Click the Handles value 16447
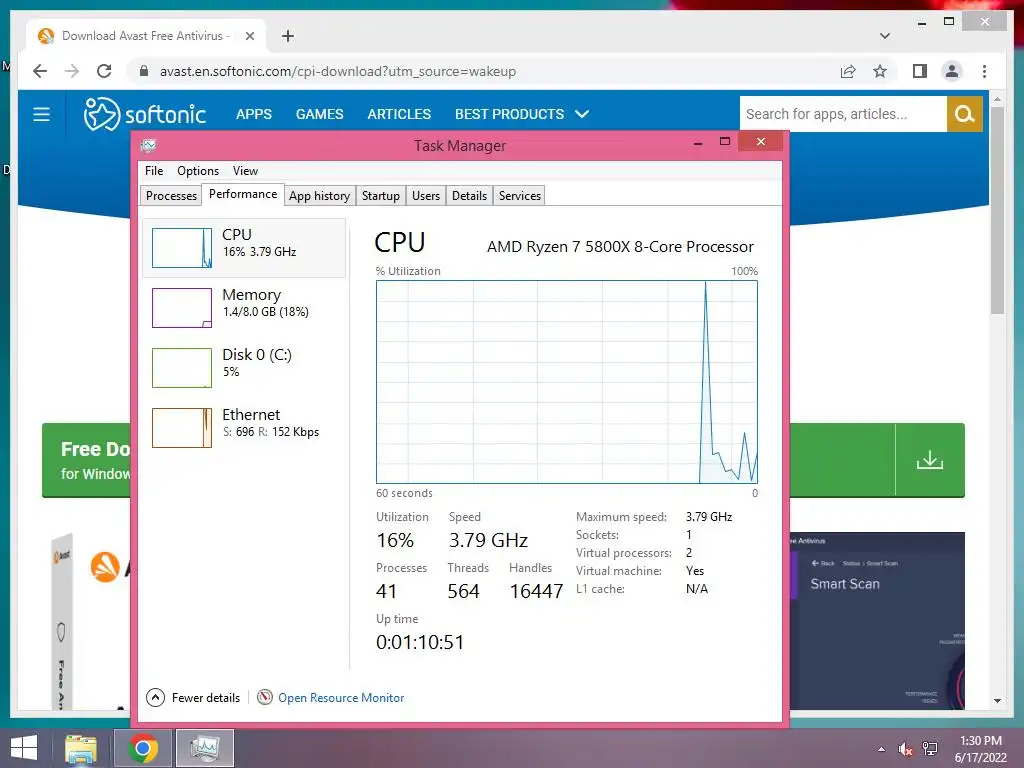The width and height of the screenshot is (1024, 768). (536, 591)
